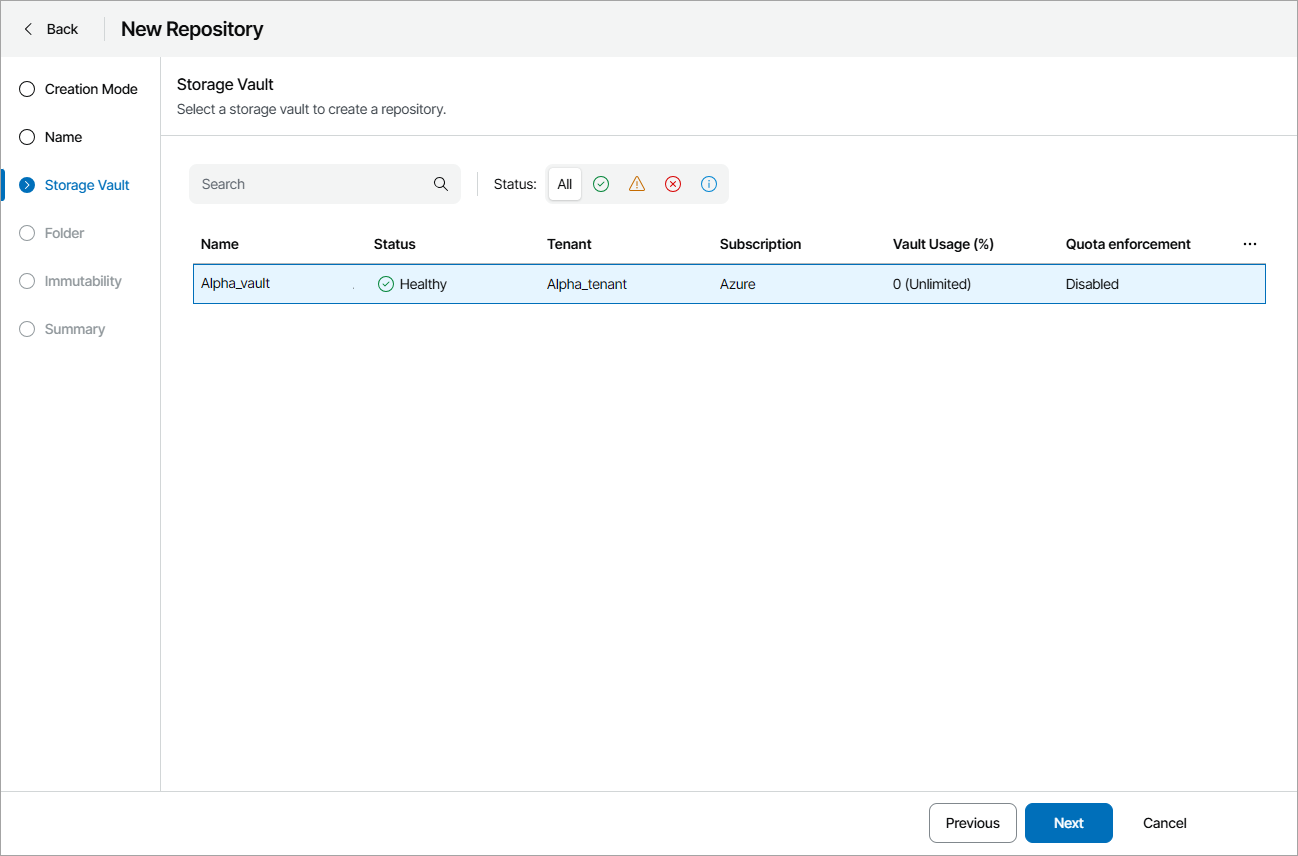Click the Healthy checkmark icon beside Alpha_vault
This screenshot has width=1298, height=856.
coord(385,284)
